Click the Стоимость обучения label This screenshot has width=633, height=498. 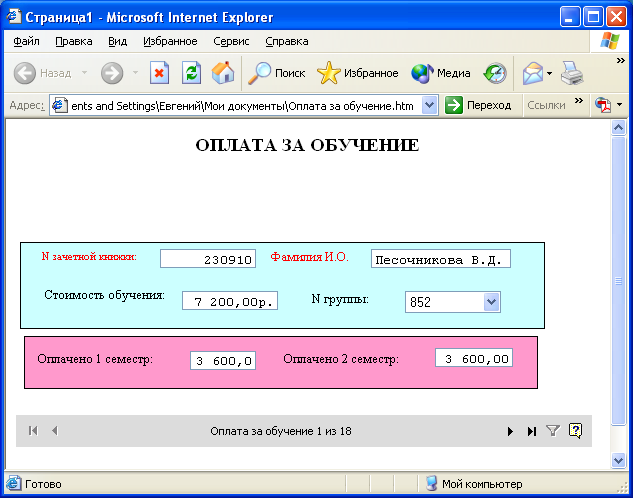click(105, 295)
